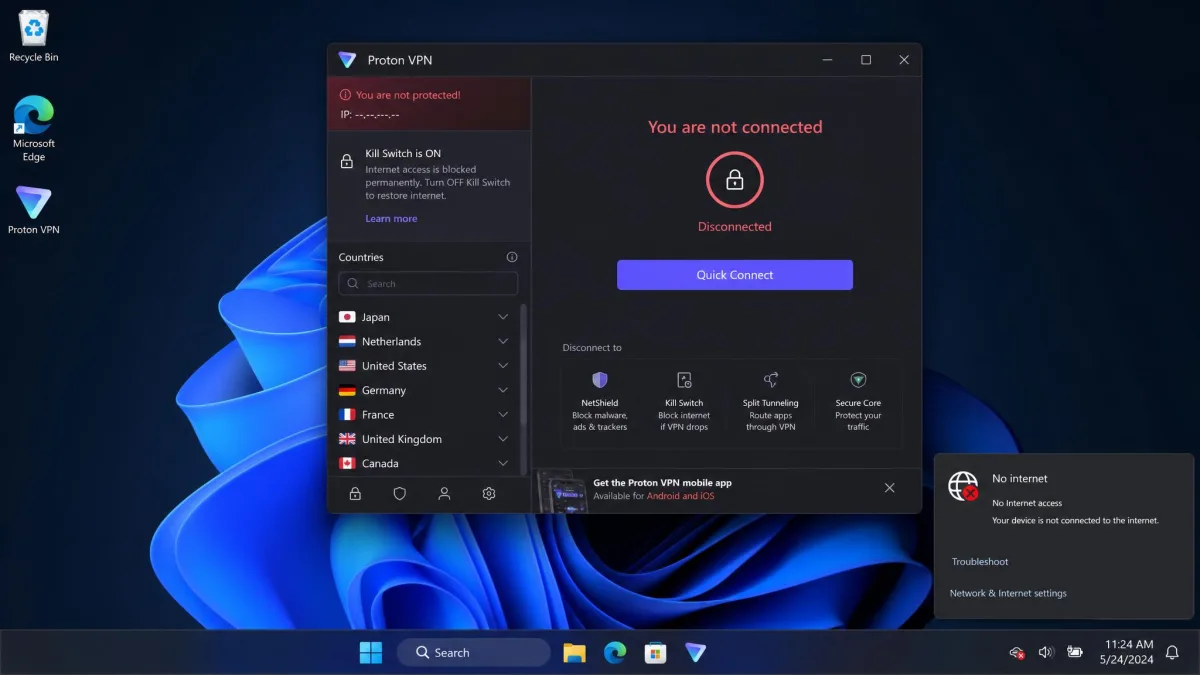Click the Windows taskbar Search box
The width and height of the screenshot is (1200, 675).
point(474,652)
